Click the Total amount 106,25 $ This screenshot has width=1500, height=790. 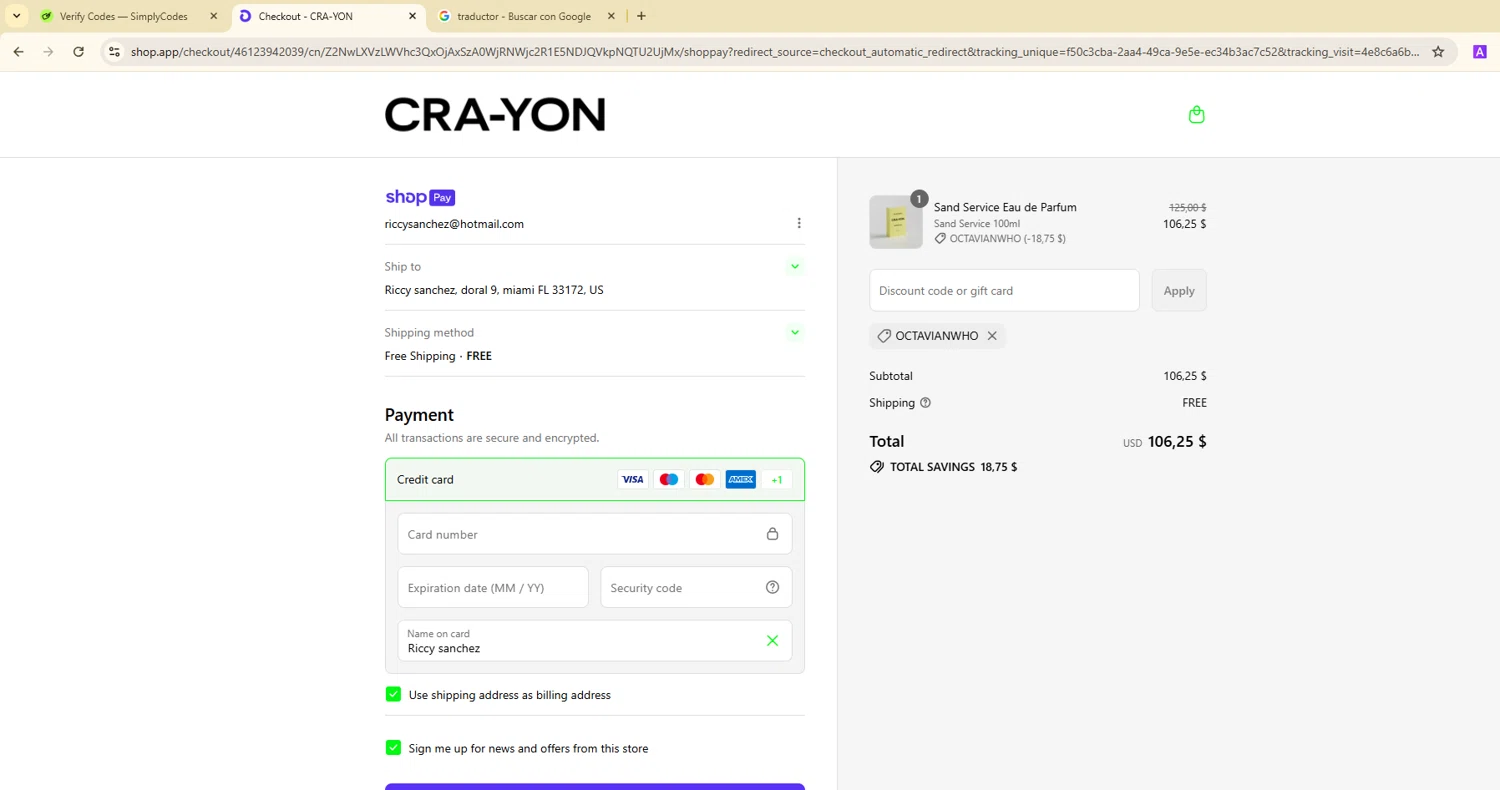click(1177, 441)
